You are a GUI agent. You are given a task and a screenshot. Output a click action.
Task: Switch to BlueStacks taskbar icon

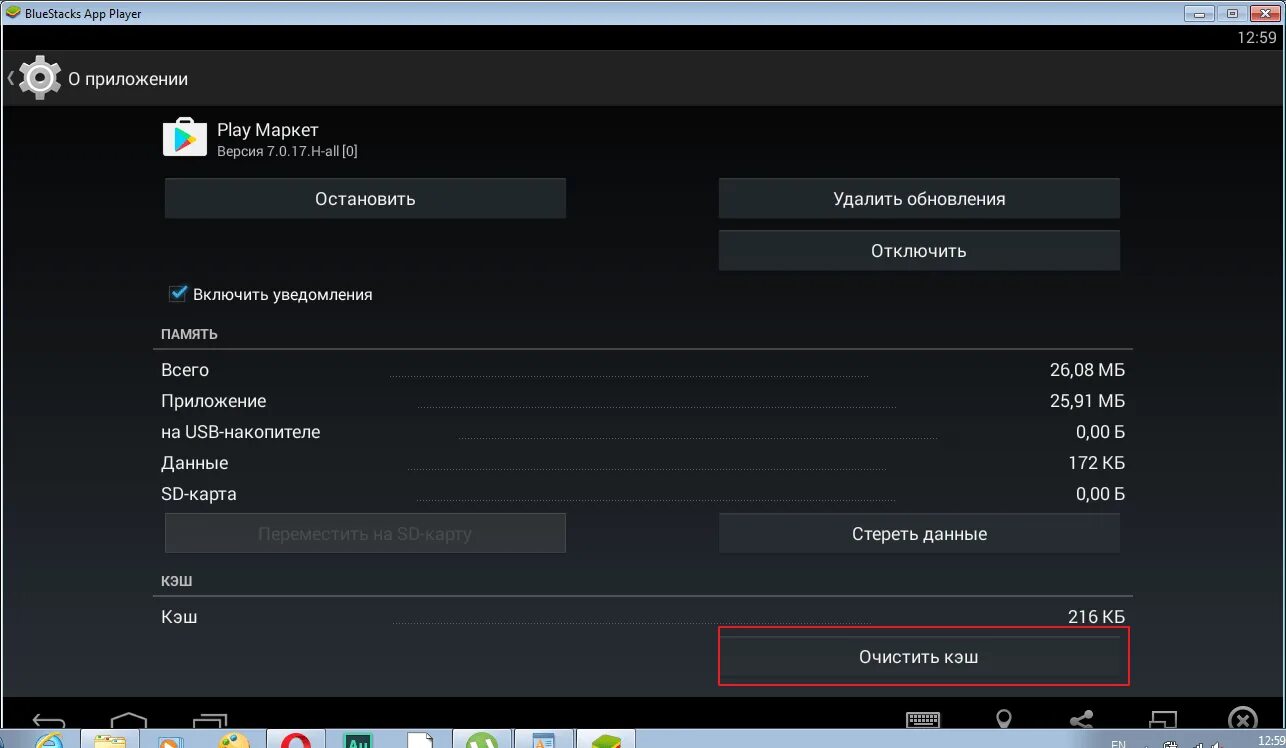click(605, 740)
